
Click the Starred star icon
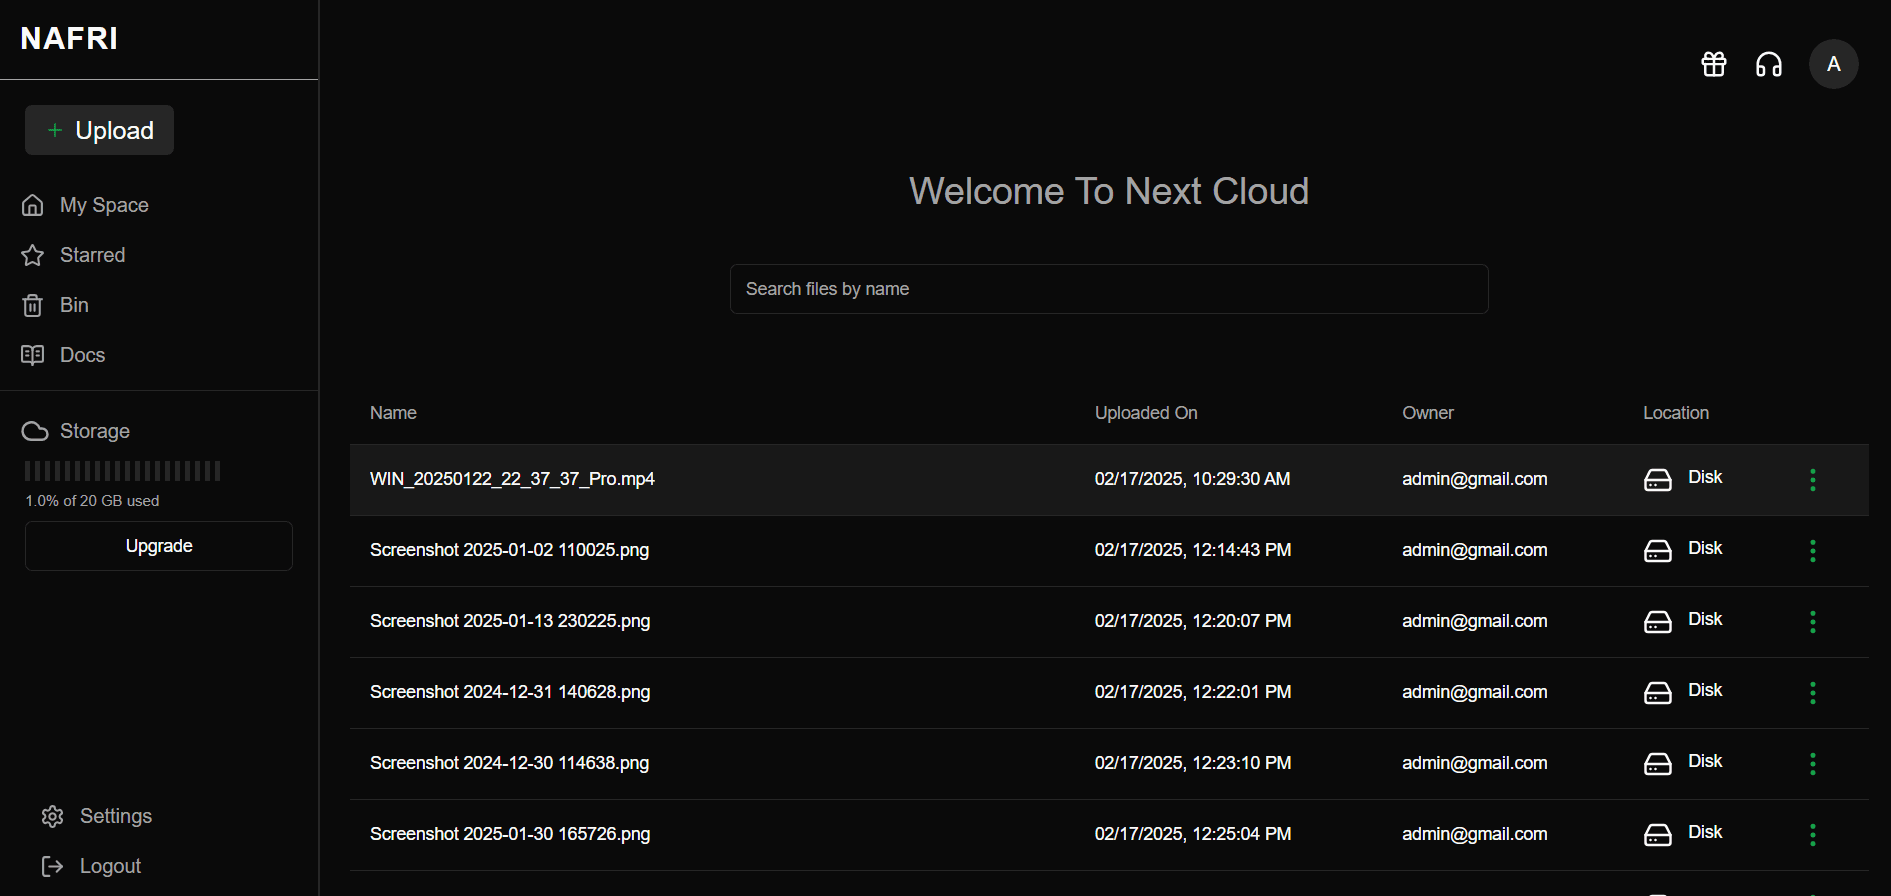pos(33,255)
